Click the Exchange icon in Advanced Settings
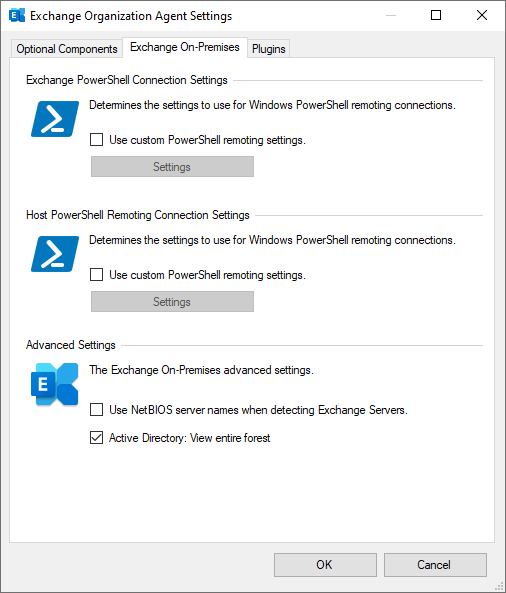The image size is (506, 593). tap(55, 384)
